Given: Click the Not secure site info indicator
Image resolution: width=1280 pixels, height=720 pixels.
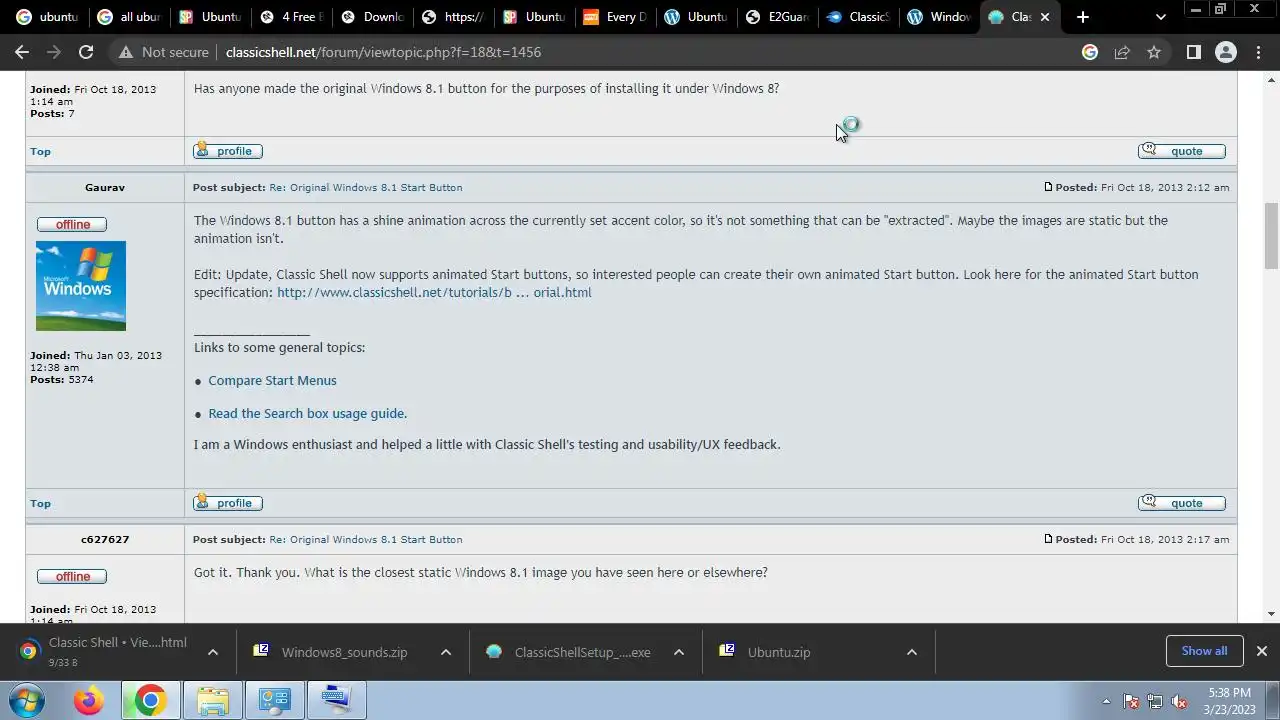Looking at the screenshot, I should tap(164, 52).
